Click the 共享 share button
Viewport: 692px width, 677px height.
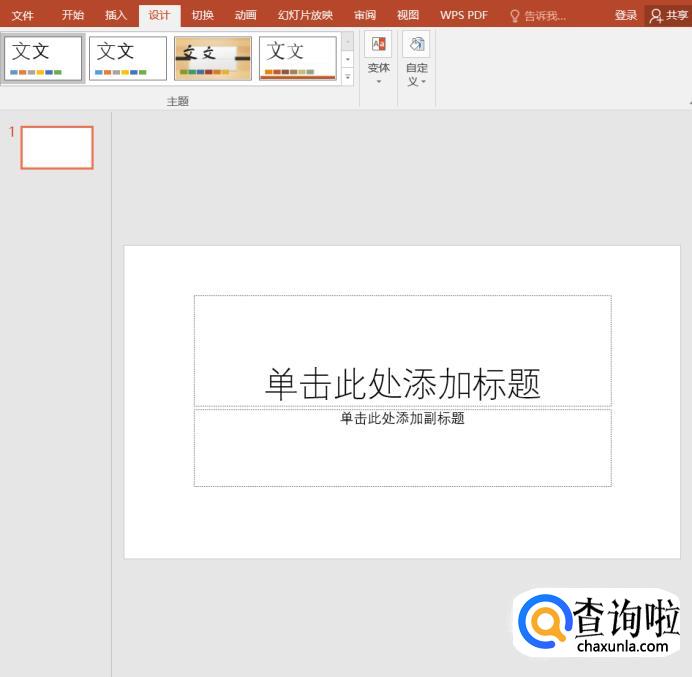point(669,15)
